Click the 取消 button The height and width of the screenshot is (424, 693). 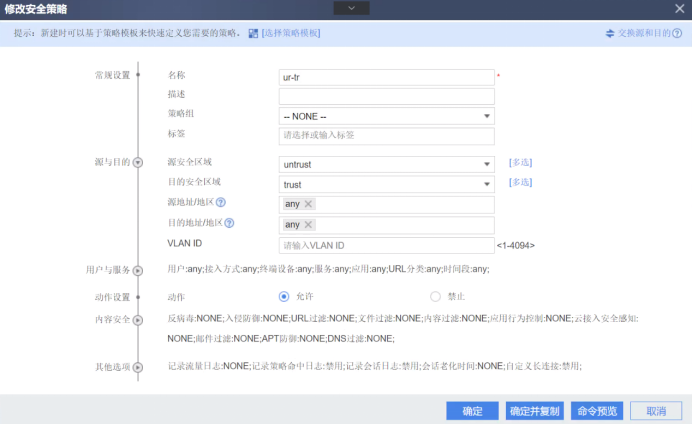coord(656,411)
